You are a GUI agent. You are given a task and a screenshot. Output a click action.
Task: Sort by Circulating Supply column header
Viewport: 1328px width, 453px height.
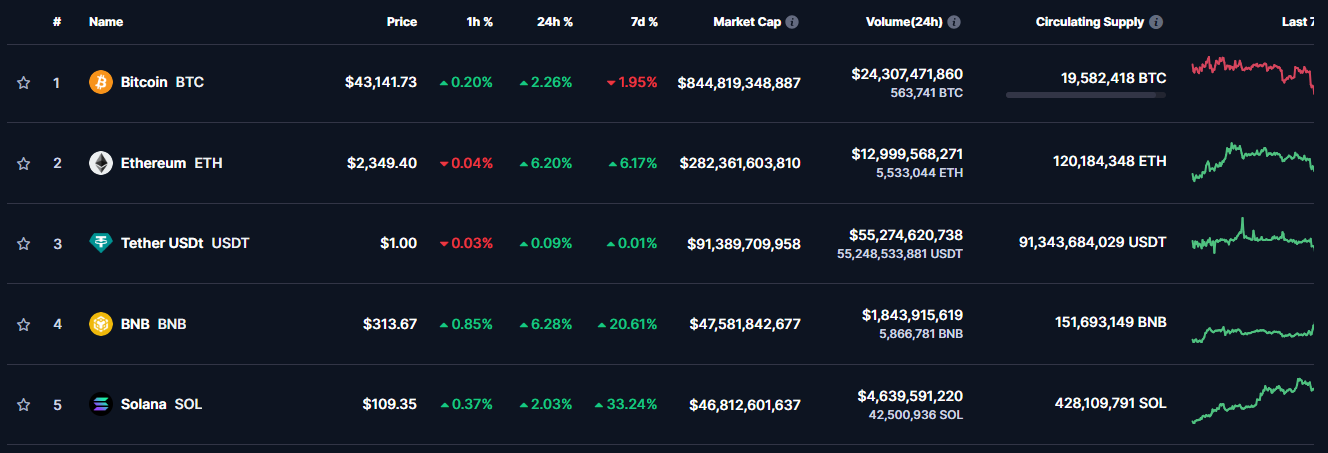[x=1090, y=22]
